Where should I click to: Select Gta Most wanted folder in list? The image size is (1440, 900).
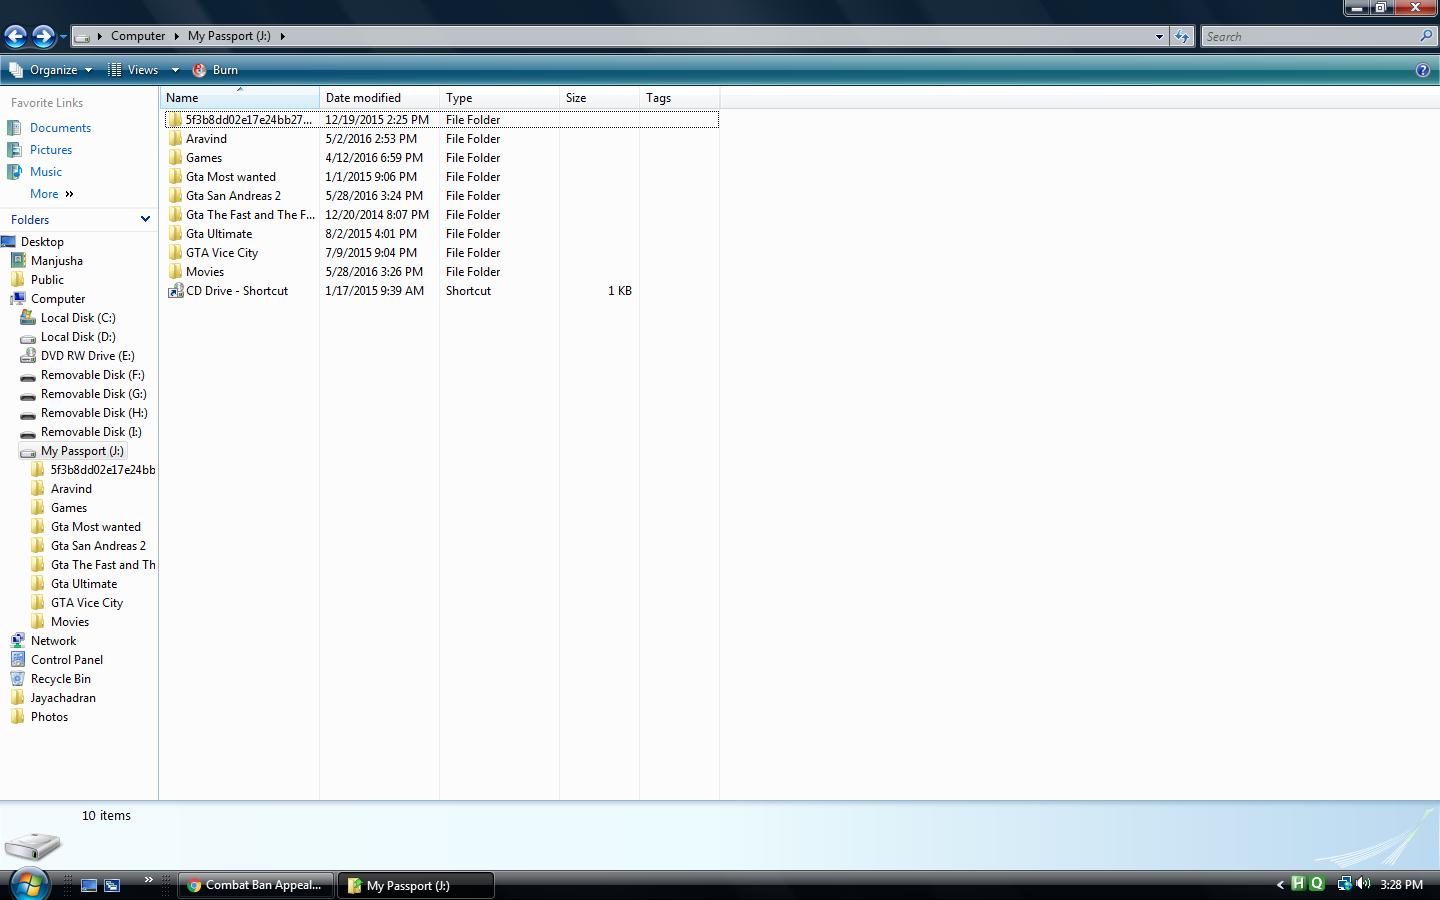coord(230,177)
